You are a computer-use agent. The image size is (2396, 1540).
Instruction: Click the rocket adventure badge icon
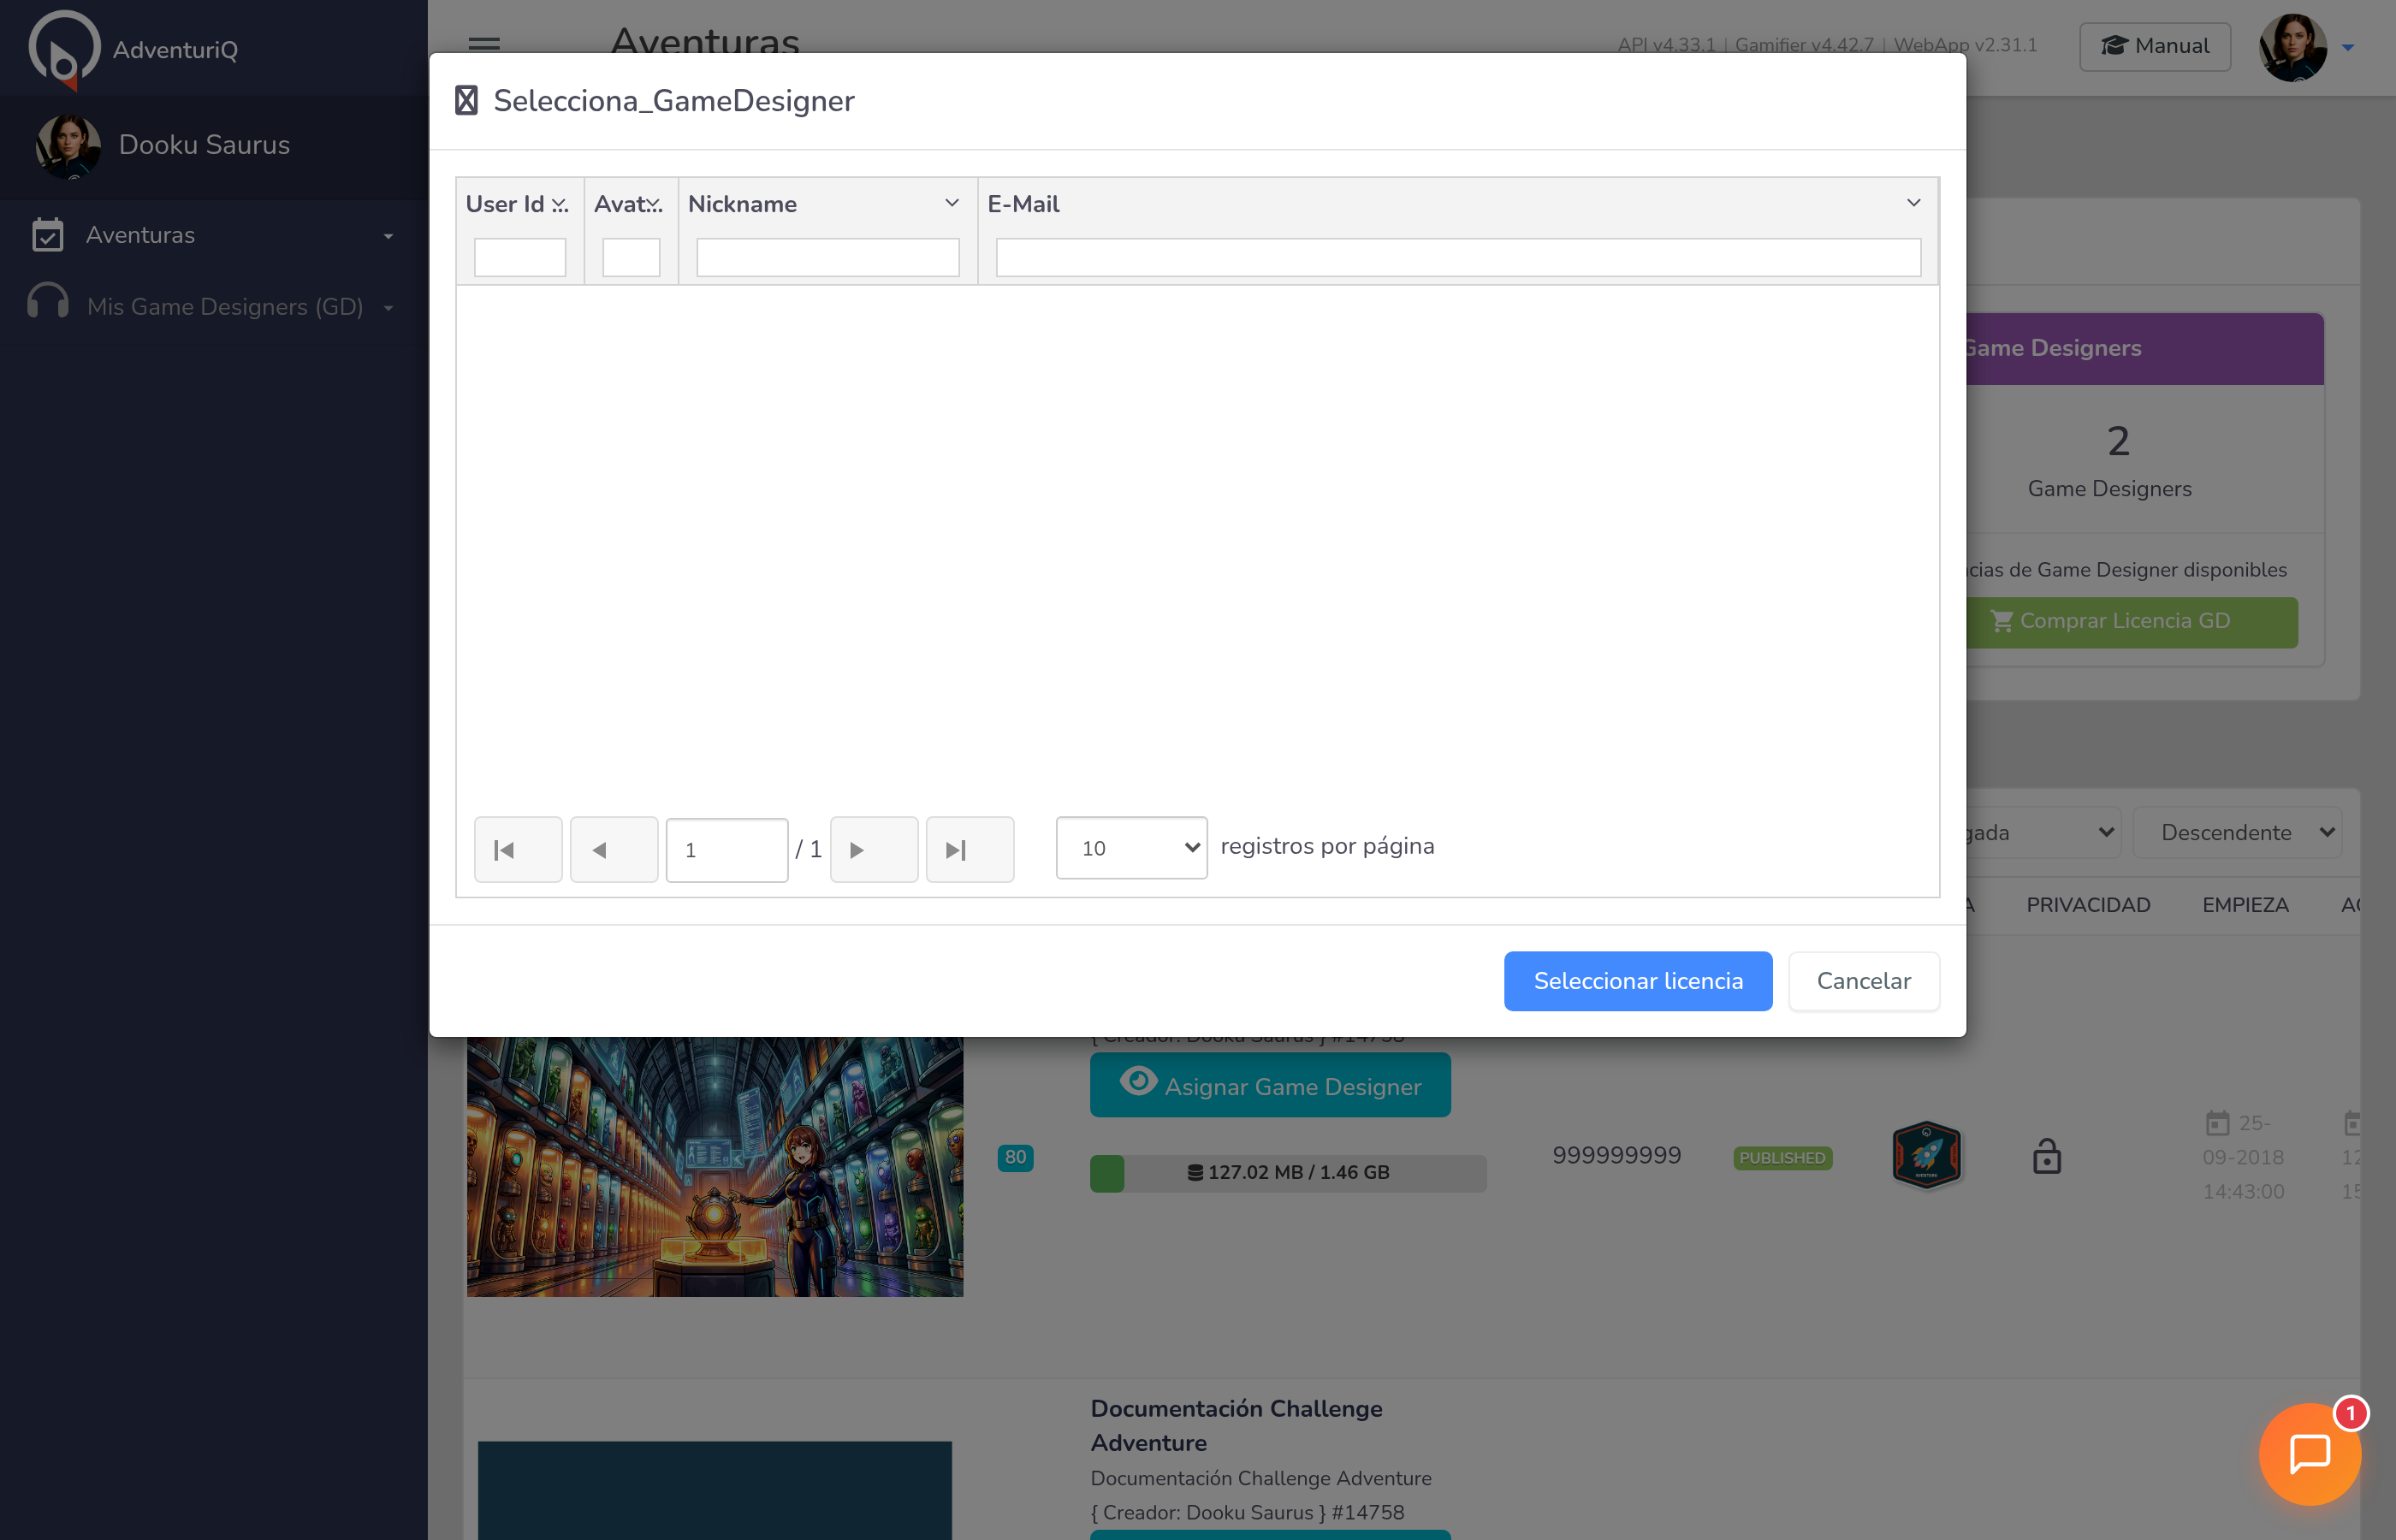click(x=1926, y=1154)
